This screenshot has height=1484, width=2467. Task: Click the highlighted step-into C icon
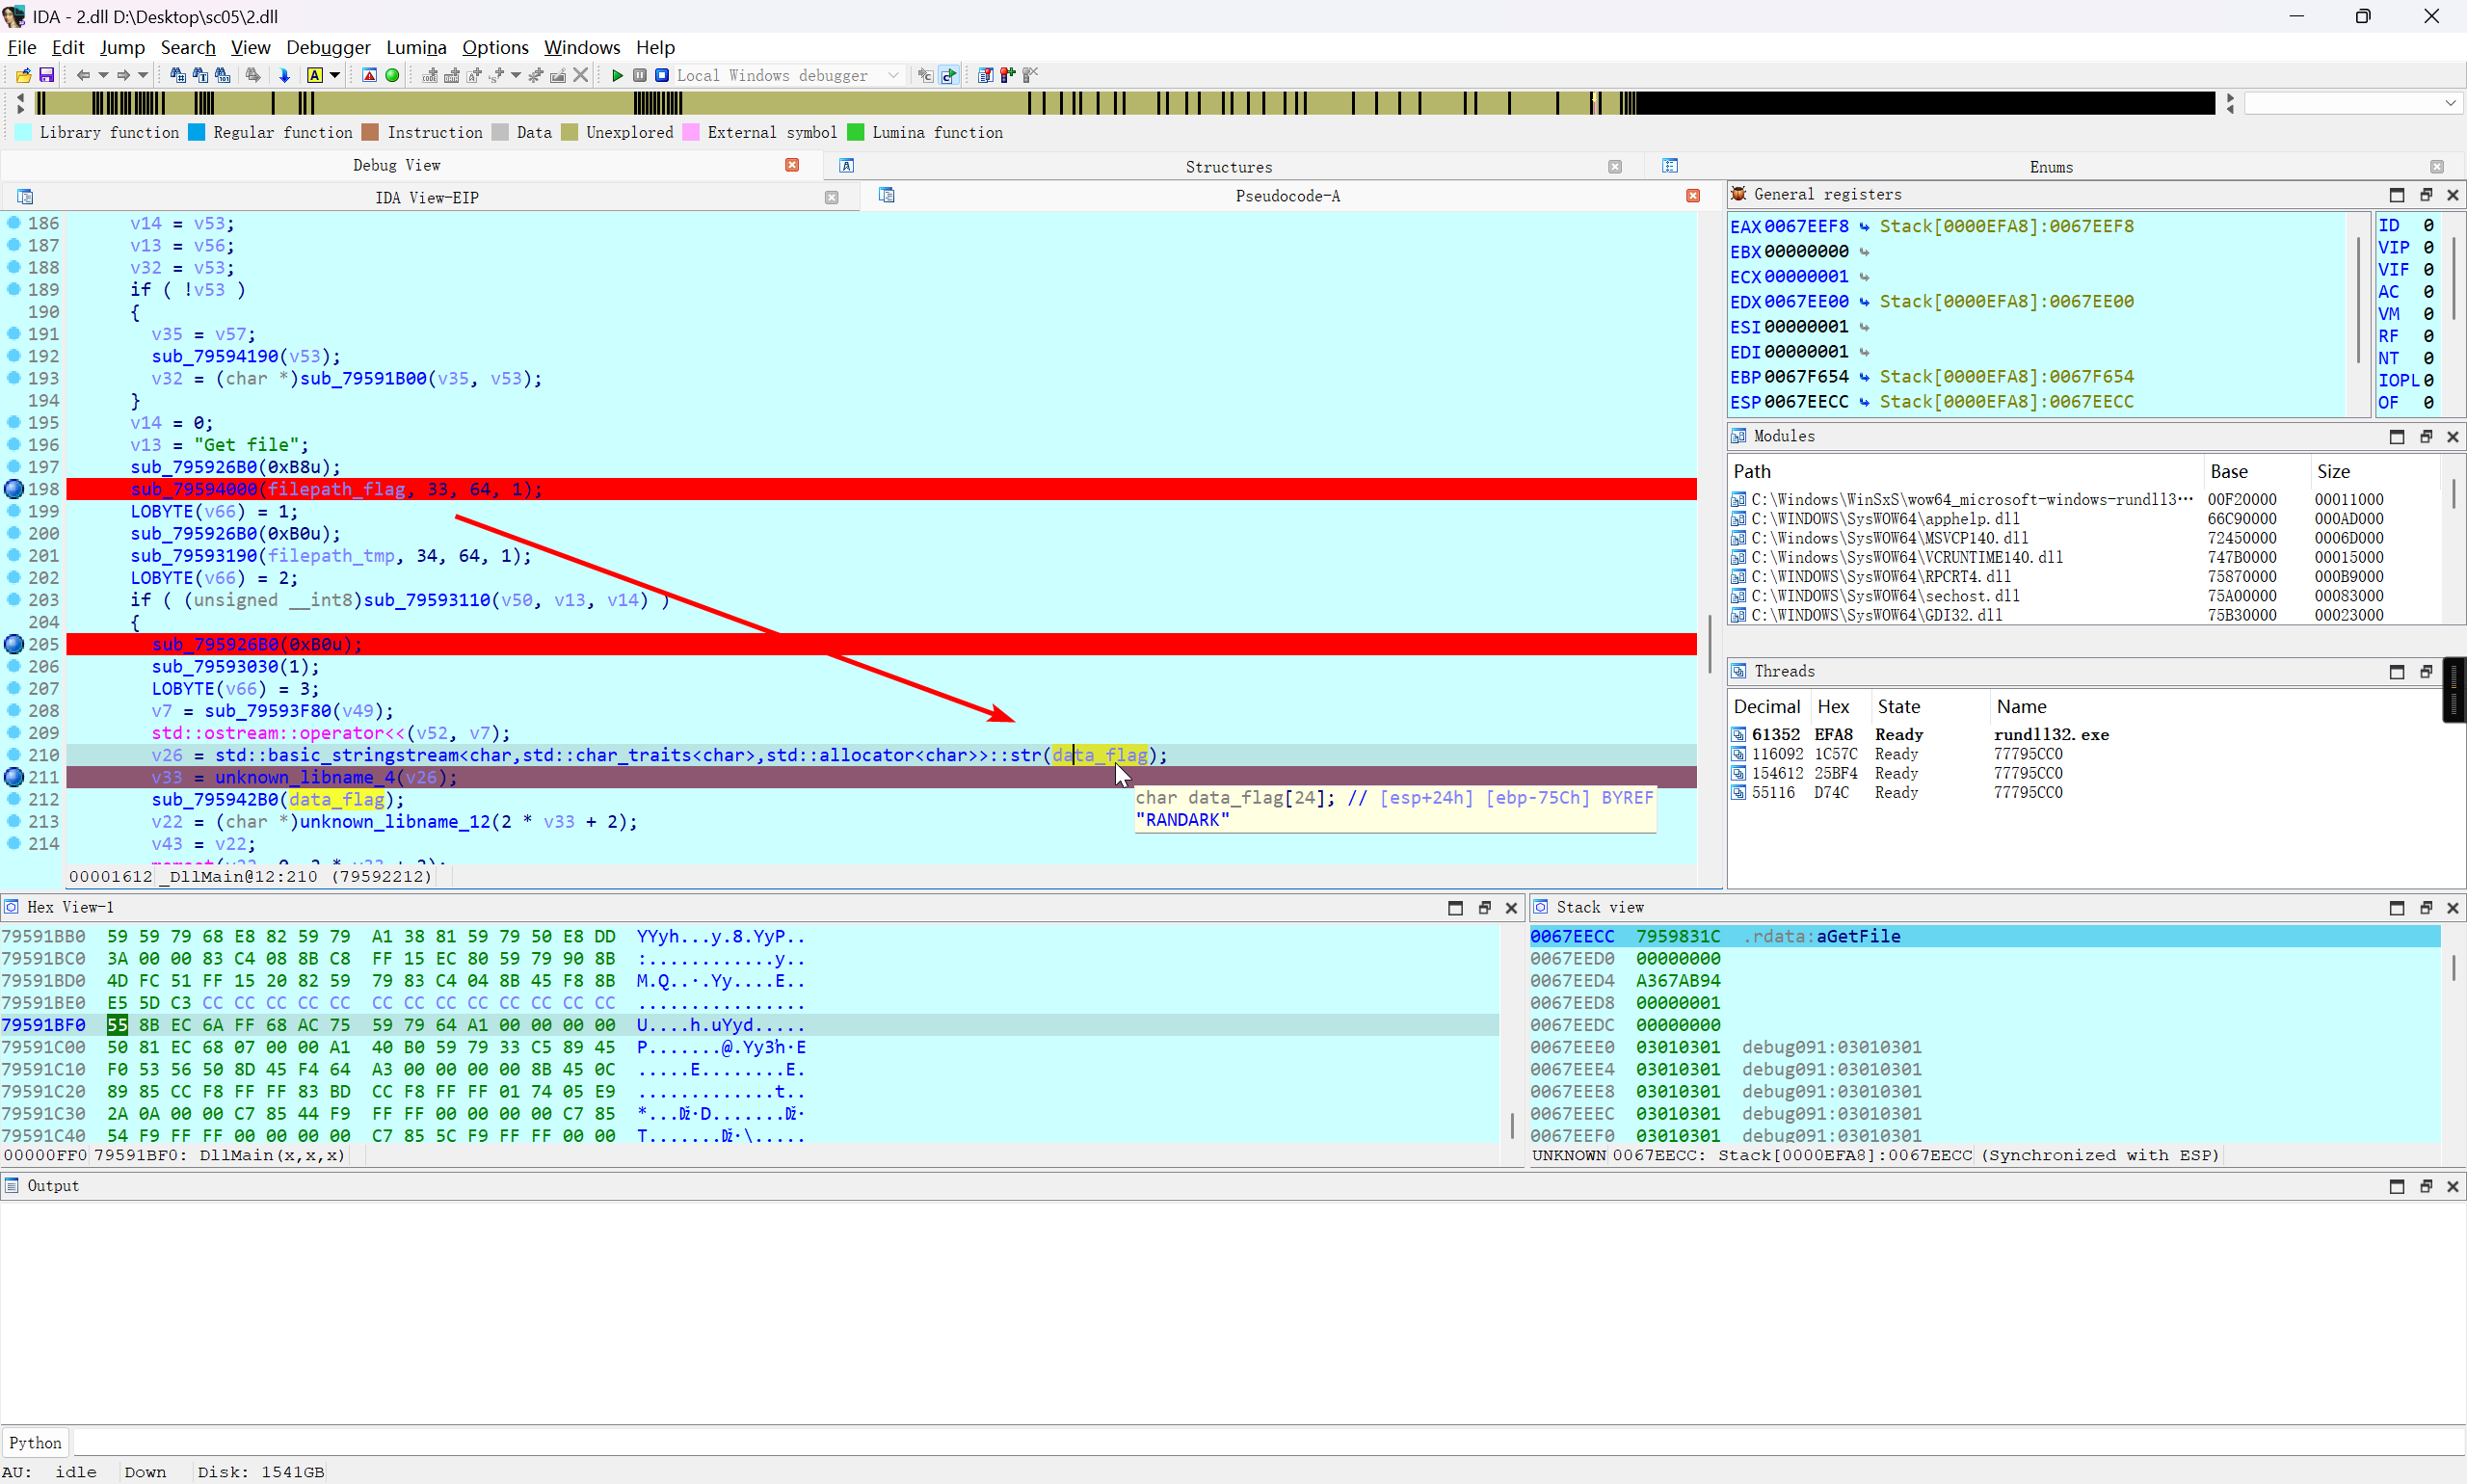(949, 75)
